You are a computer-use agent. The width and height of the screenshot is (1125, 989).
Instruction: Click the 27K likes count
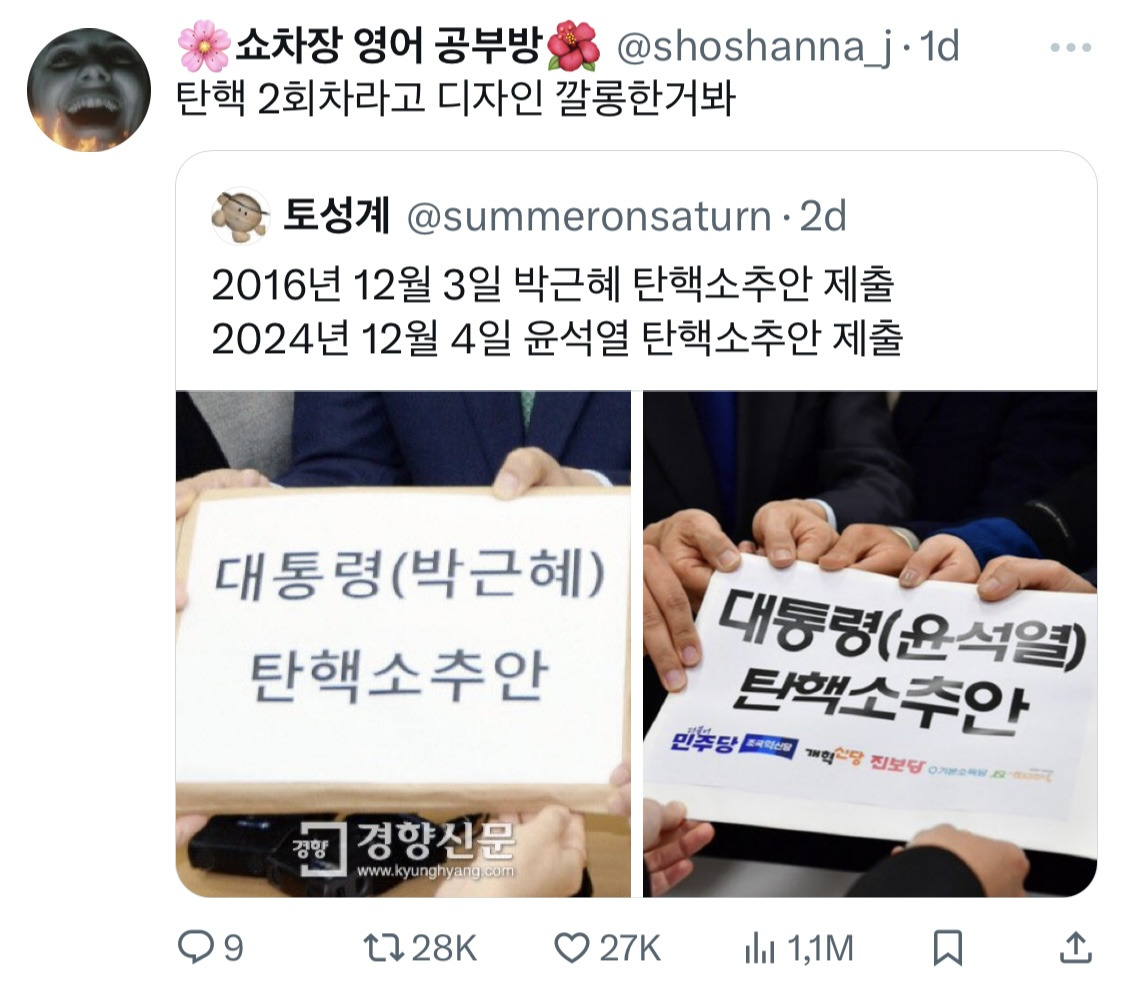pyautogui.click(x=630, y=948)
